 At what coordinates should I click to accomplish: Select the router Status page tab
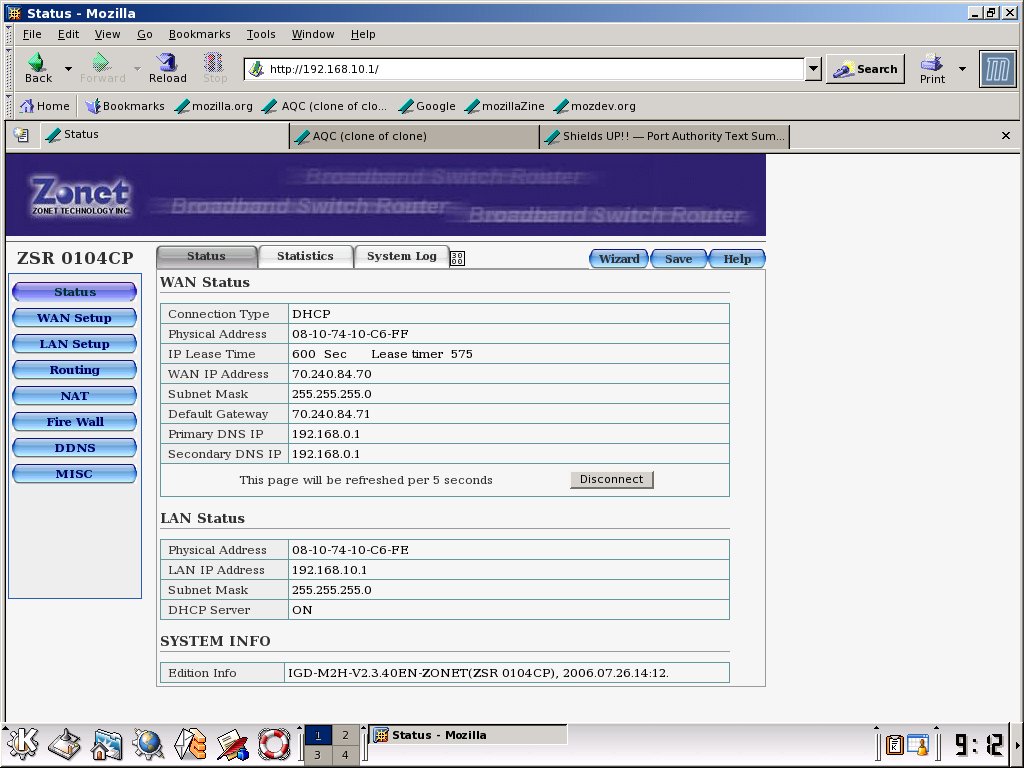(206, 256)
